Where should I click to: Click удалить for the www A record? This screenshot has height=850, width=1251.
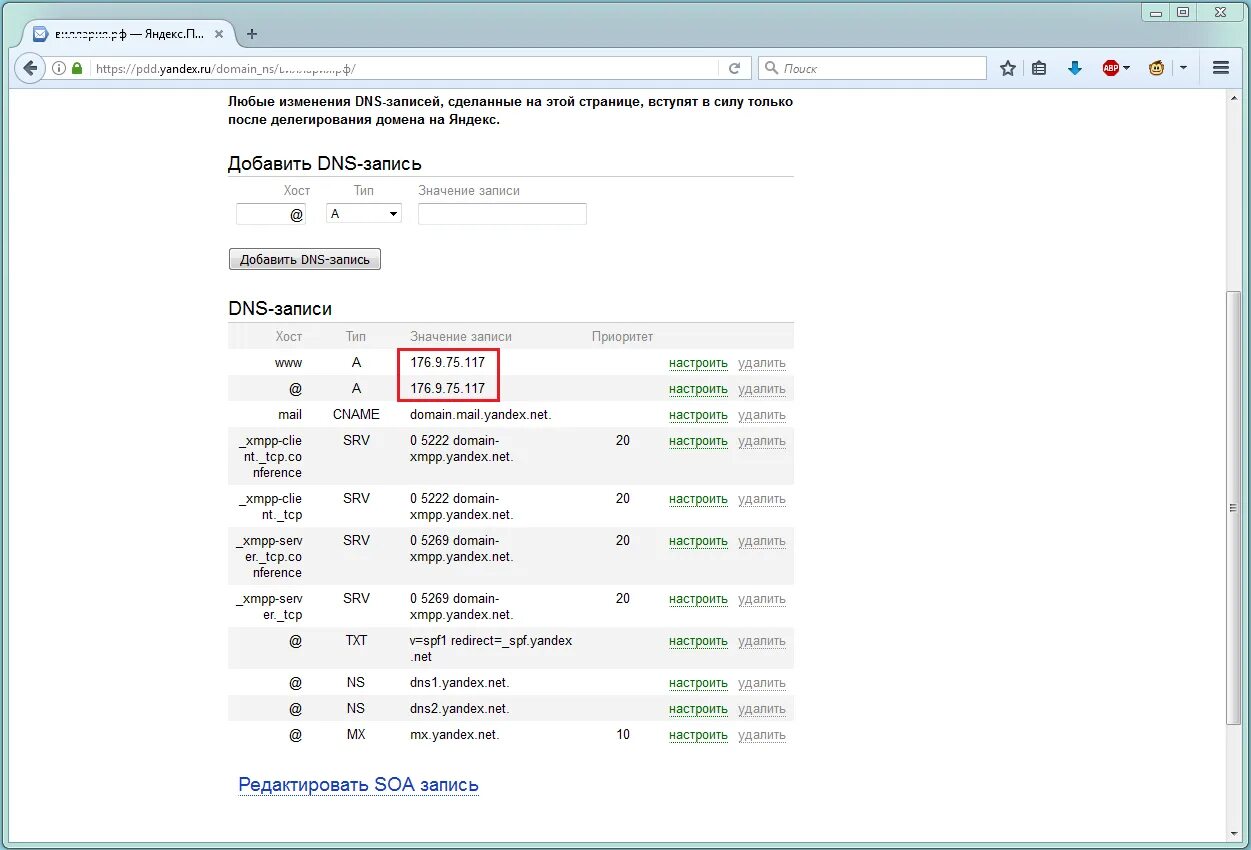point(762,363)
